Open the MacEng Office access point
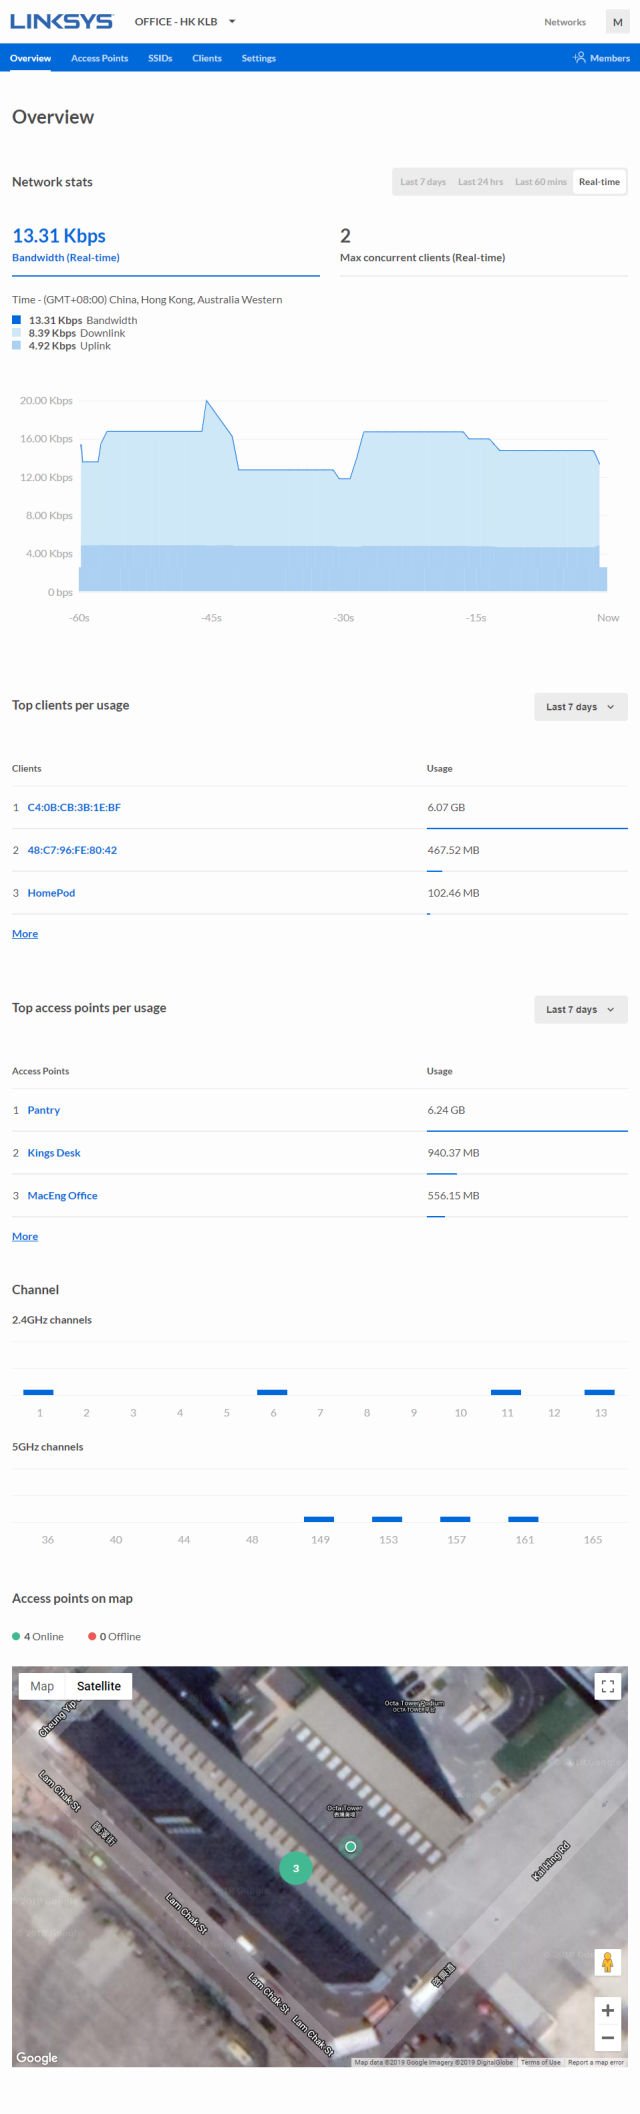Screen dimensions: 640x2114 62,1196
